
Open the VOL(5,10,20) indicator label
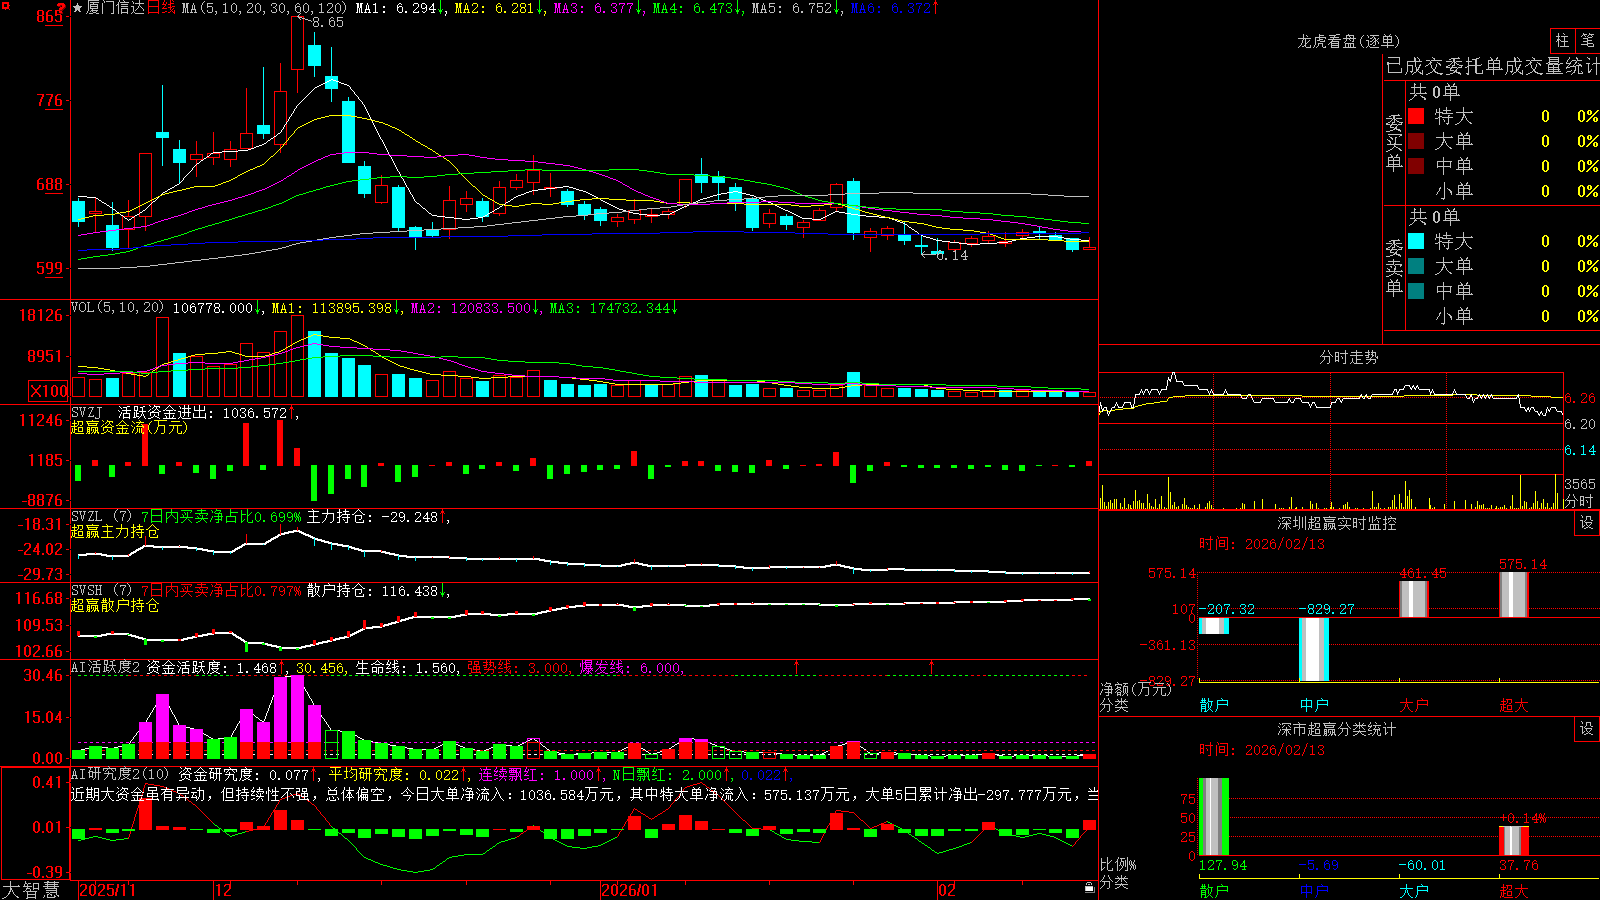pos(117,308)
